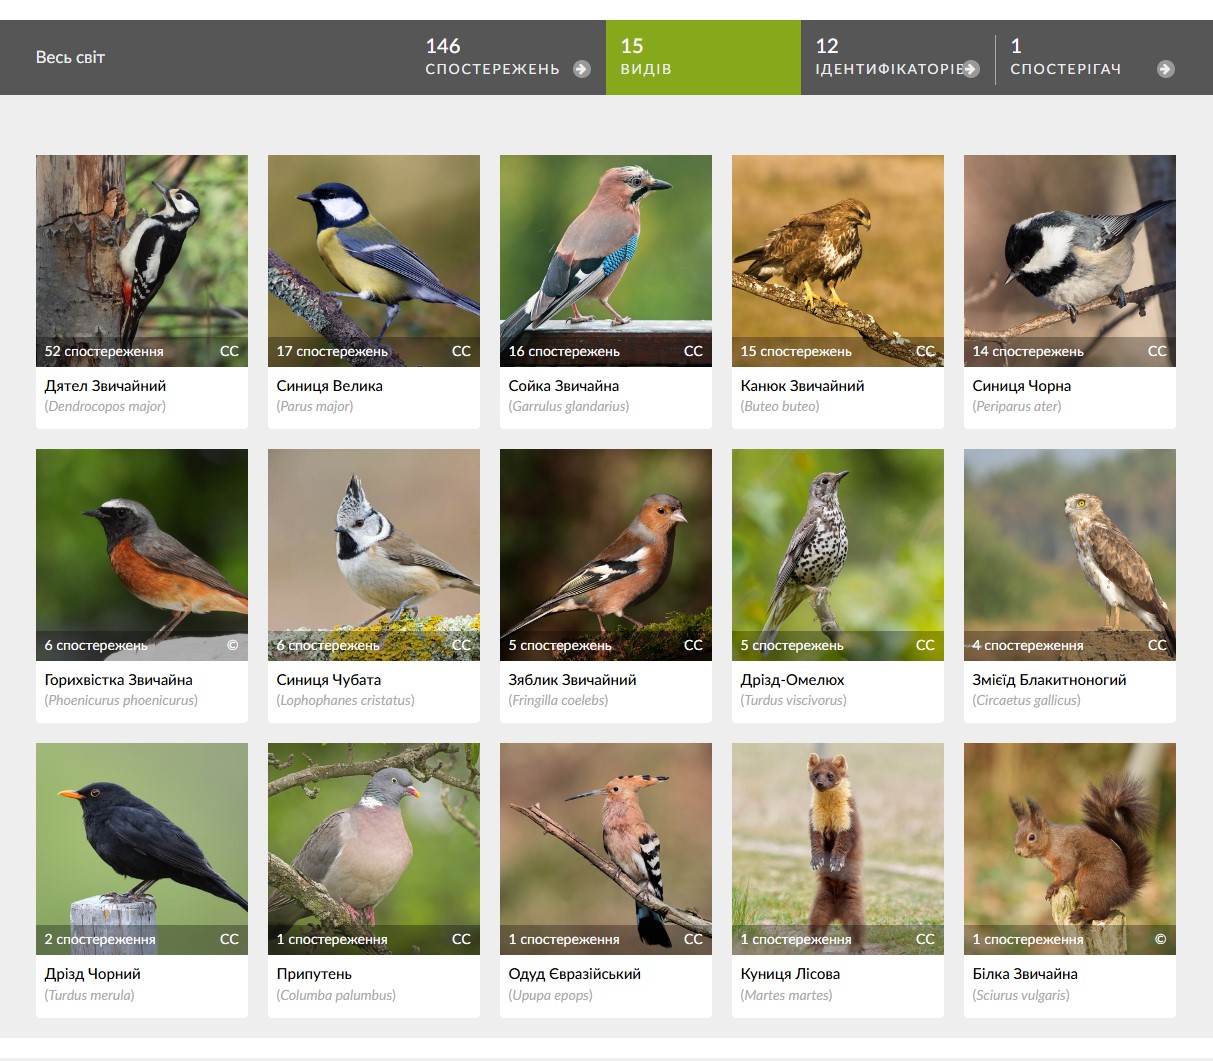The image size is (1213, 1061).
Task: Click the CC license icon on Одуд Євразійський photo
Action: click(x=693, y=939)
